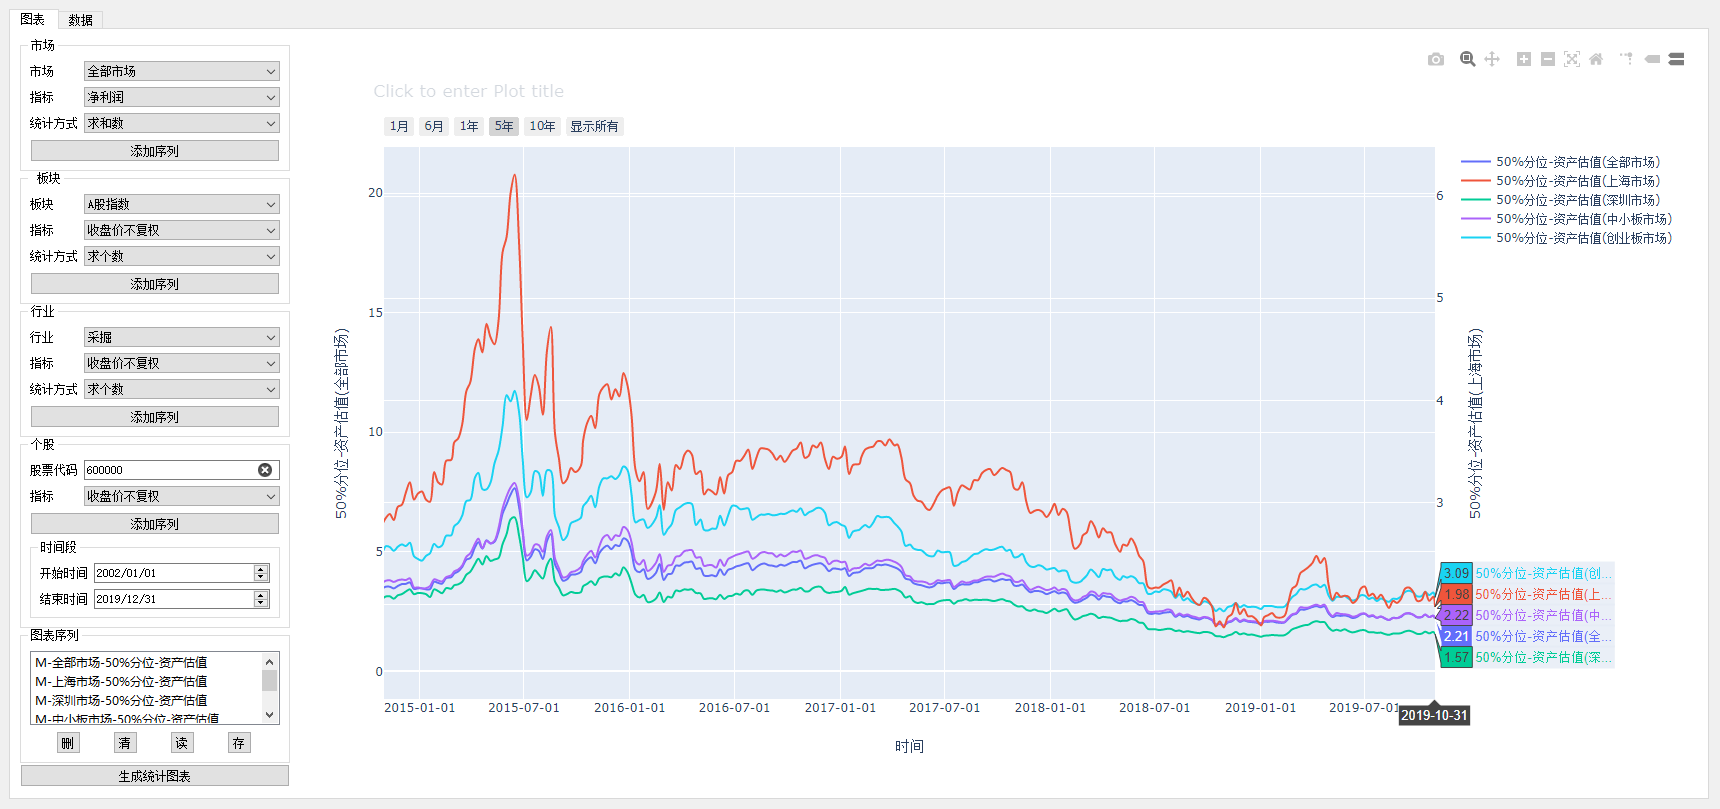1720x809 pixels.
Task: Select the 10年 range selector
Action: click(542, 126)
